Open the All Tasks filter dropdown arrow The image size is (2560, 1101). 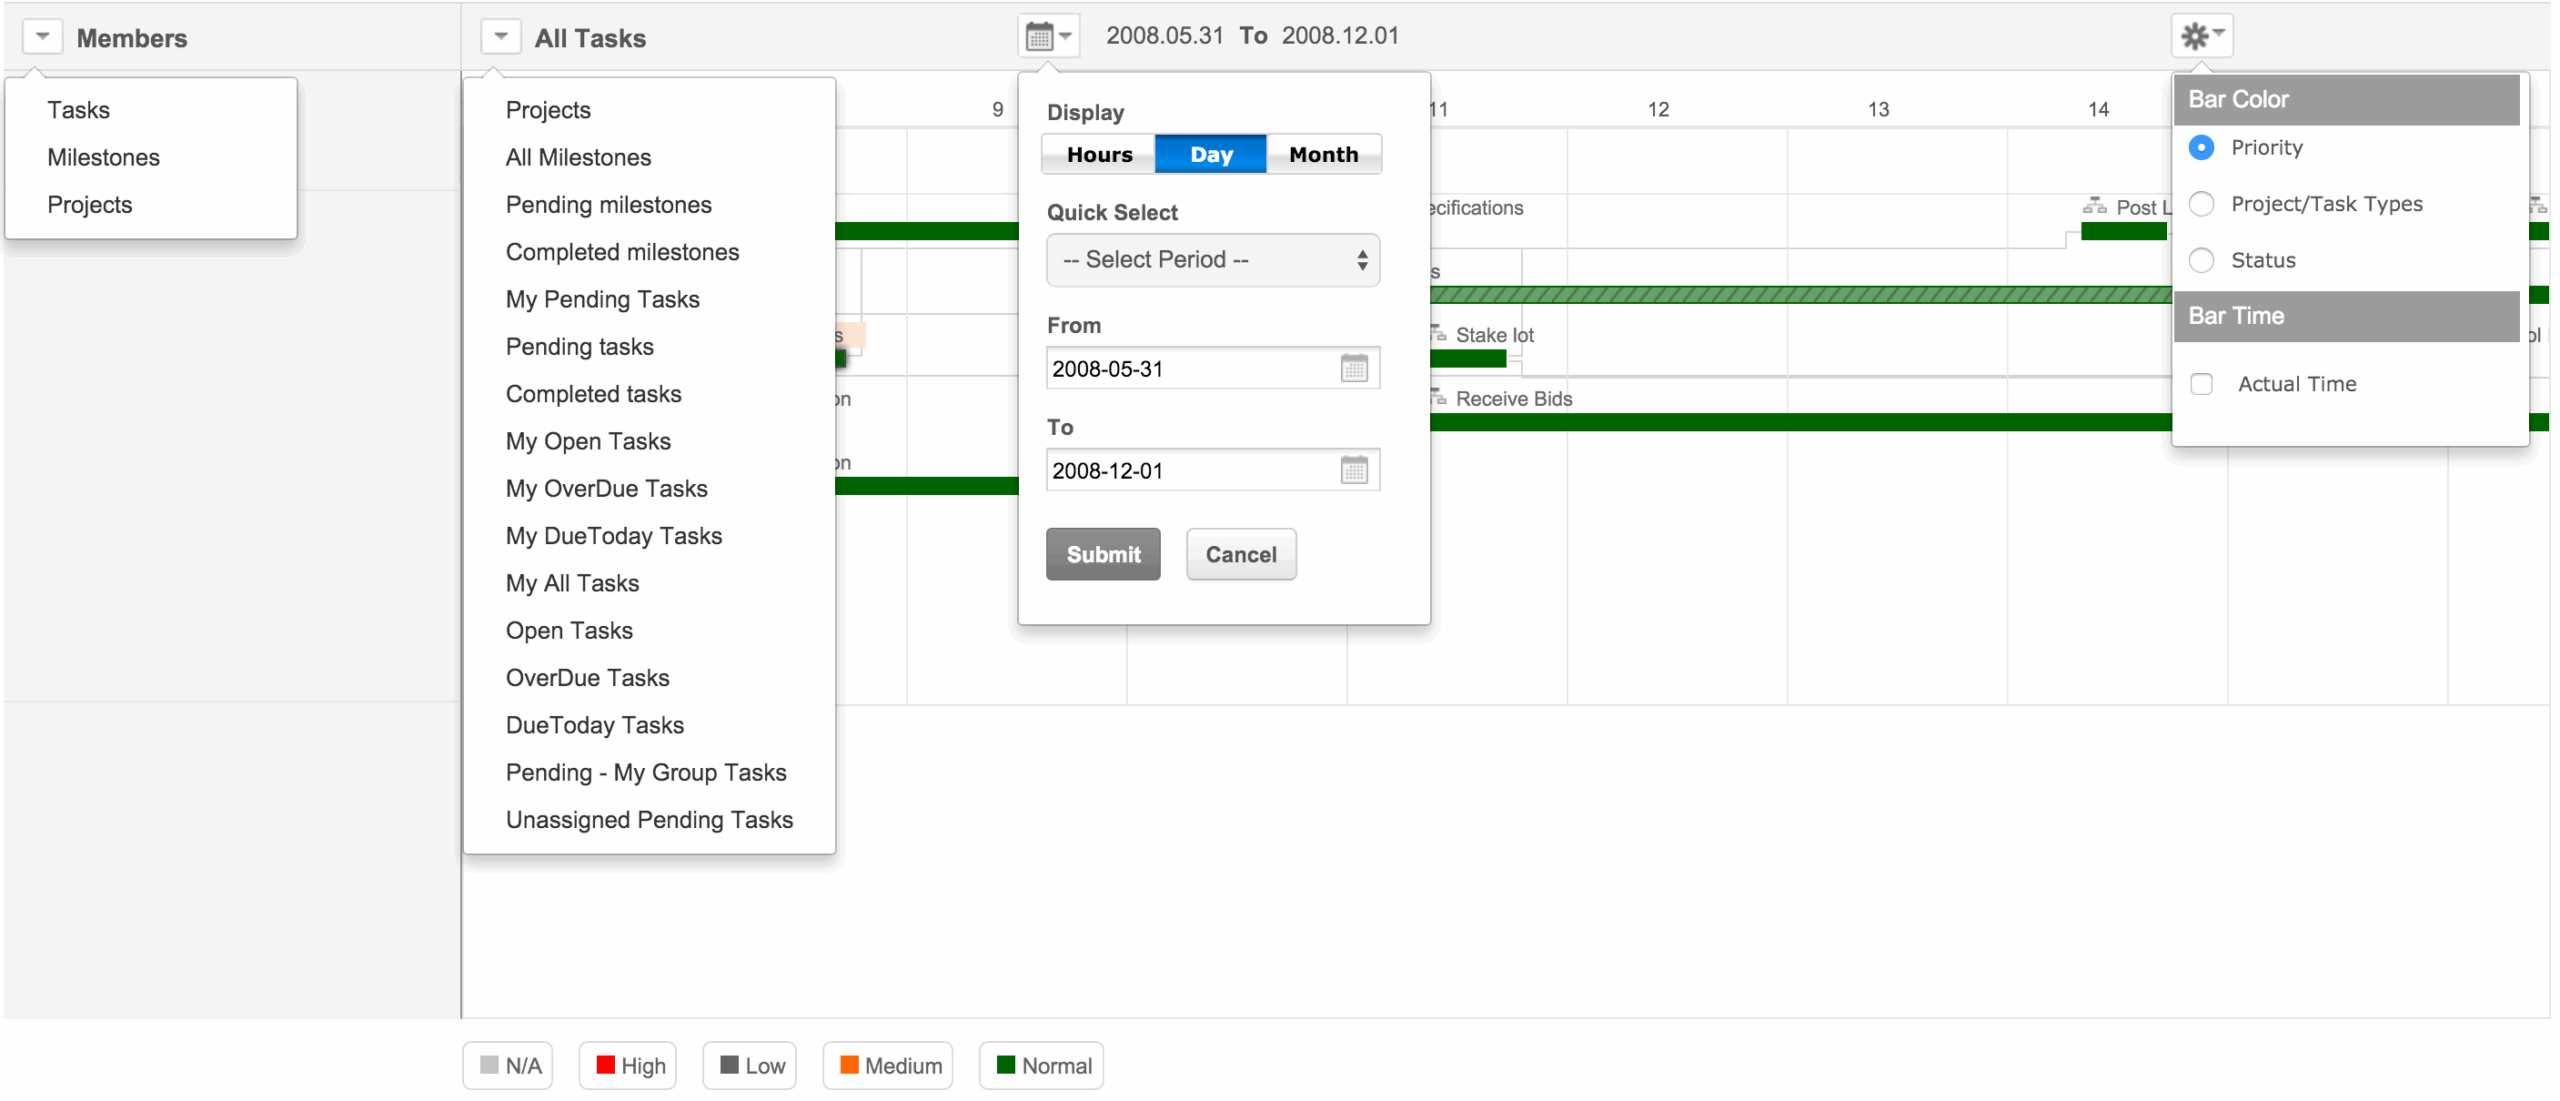(x=501, y=35)
